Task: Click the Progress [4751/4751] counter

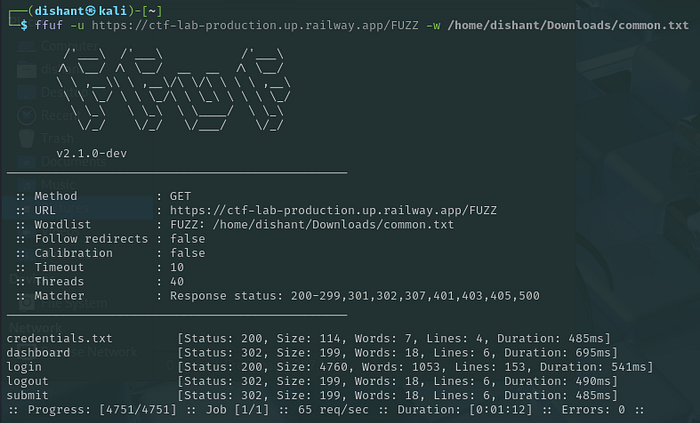Action: point(102,410)
